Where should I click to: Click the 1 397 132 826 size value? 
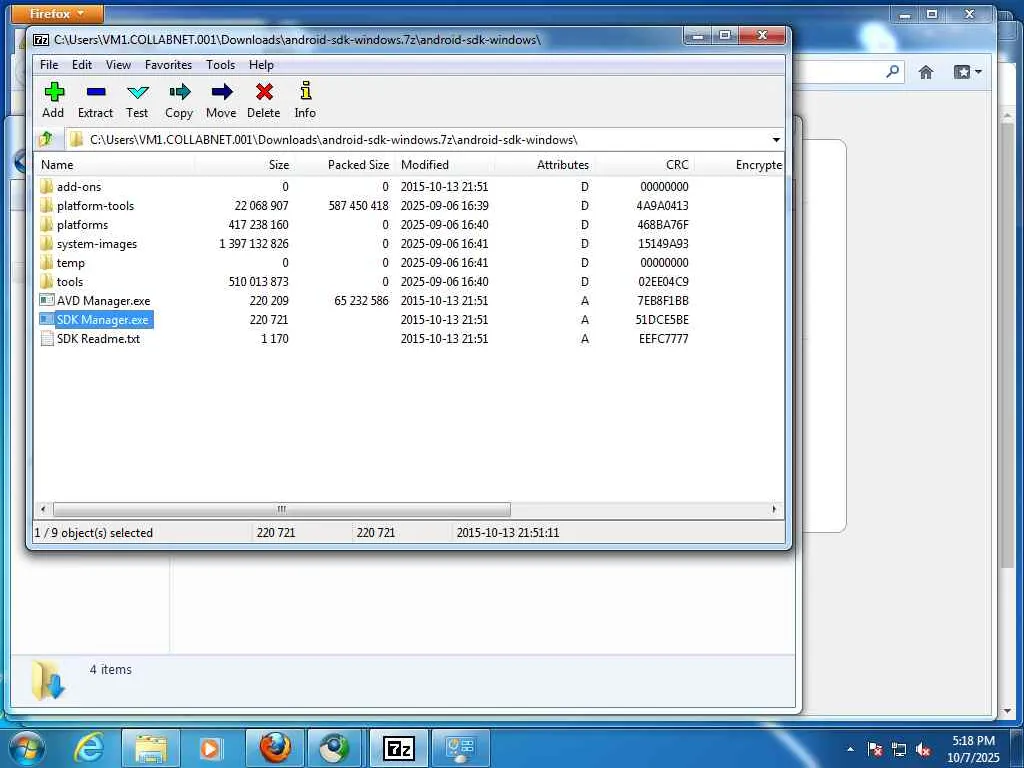tap(254, 244)
